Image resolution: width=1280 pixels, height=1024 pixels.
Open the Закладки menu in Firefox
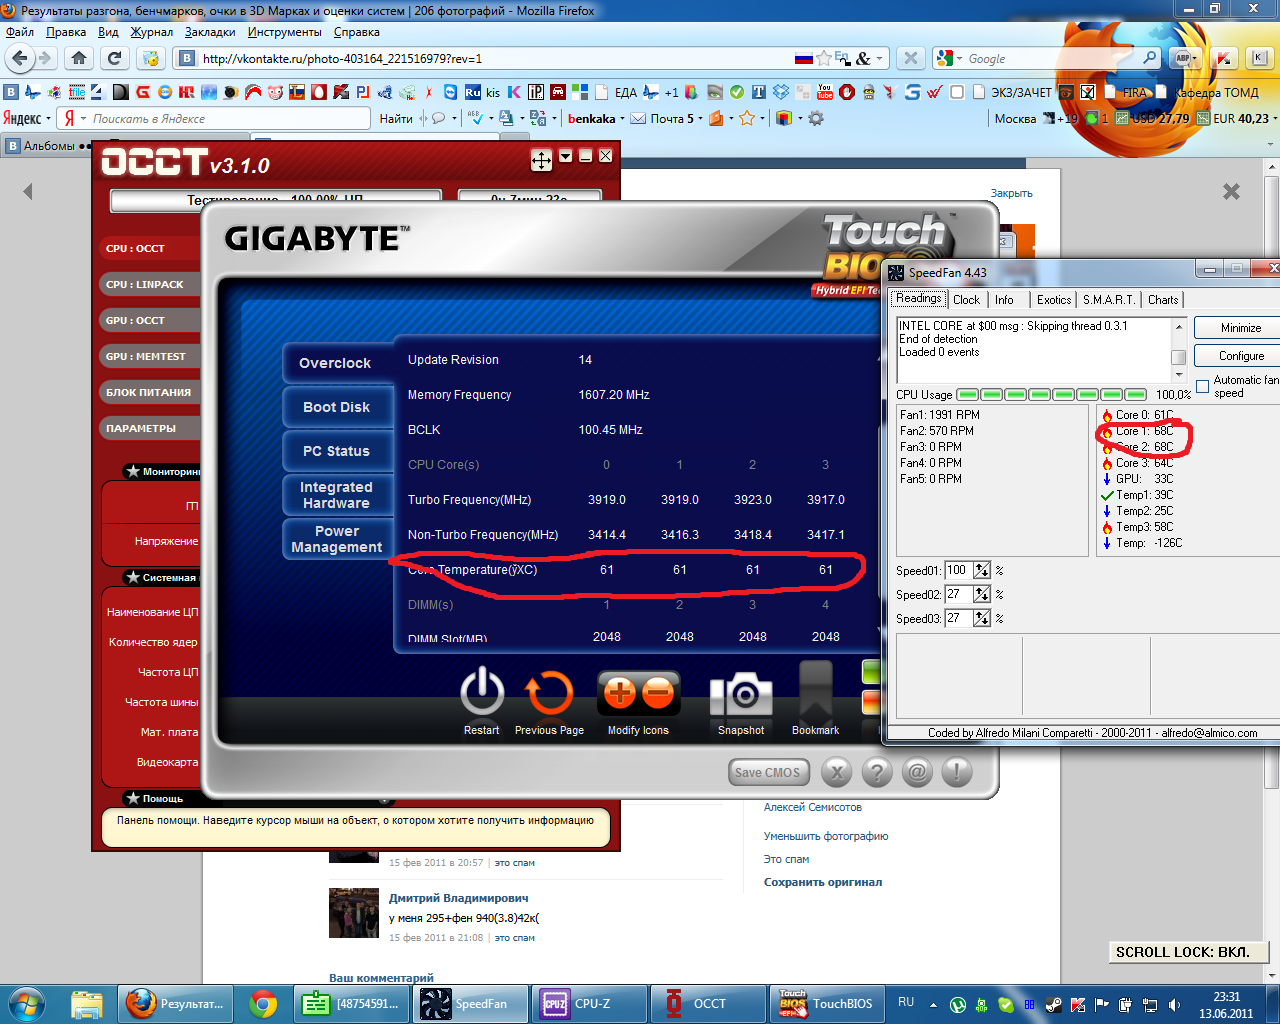(210, 32)
